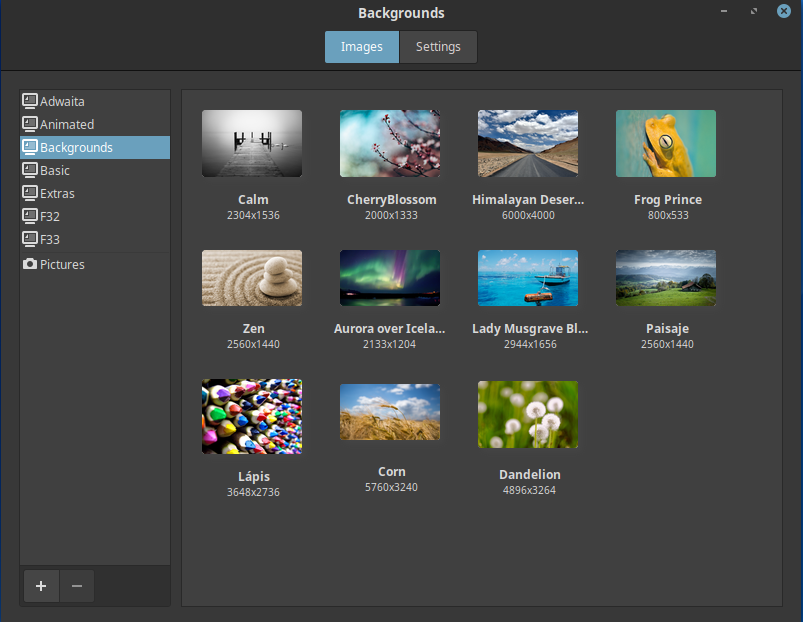This screenshot has width=803, height=622.
Task: Switch to the Images tab
Action: coord(362,47)
